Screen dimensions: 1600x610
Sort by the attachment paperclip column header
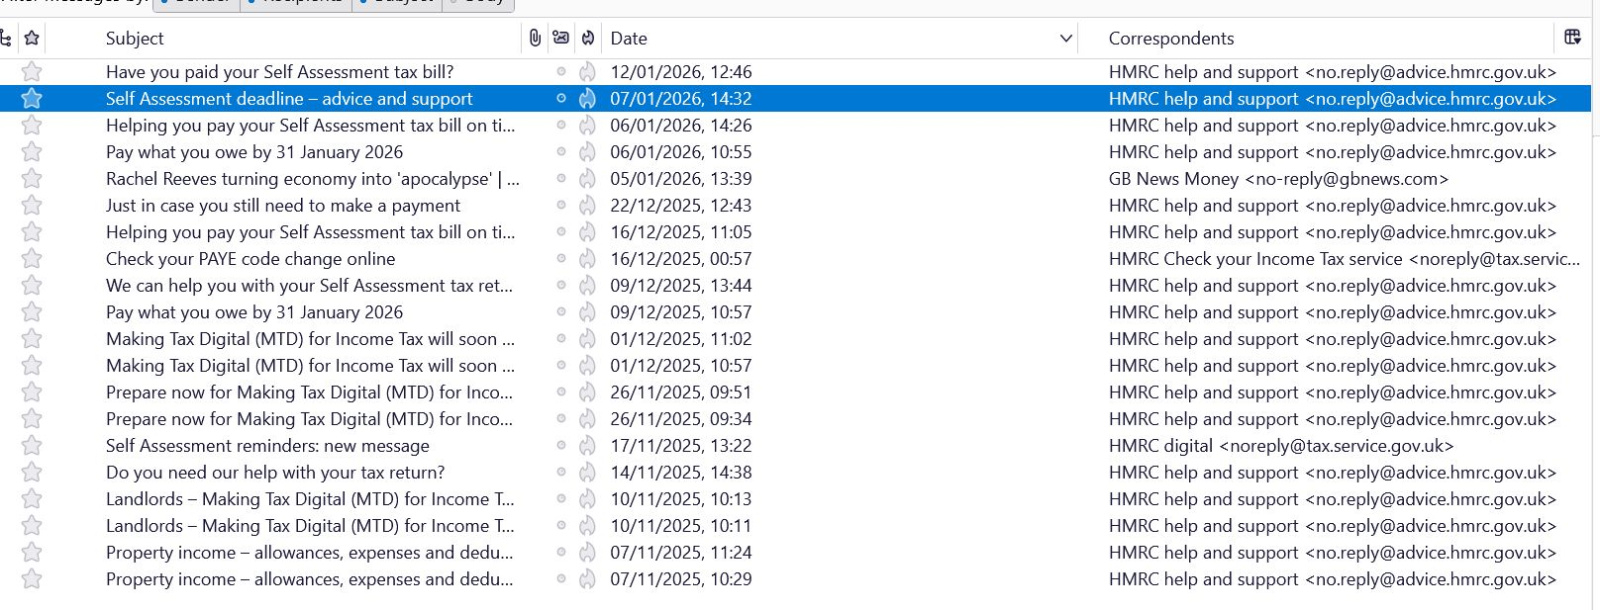click(x=535, y=38)
